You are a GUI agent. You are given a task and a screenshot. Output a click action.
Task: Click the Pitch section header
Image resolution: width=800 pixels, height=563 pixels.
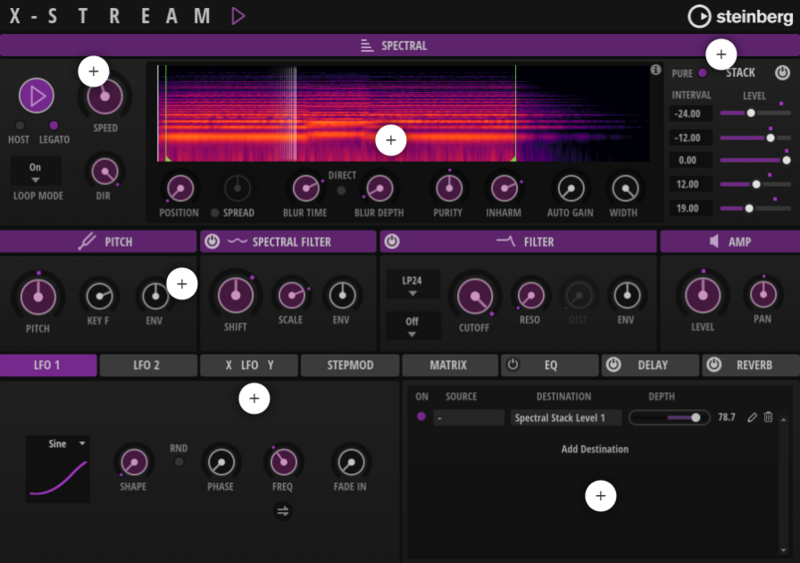click(98, 241)
